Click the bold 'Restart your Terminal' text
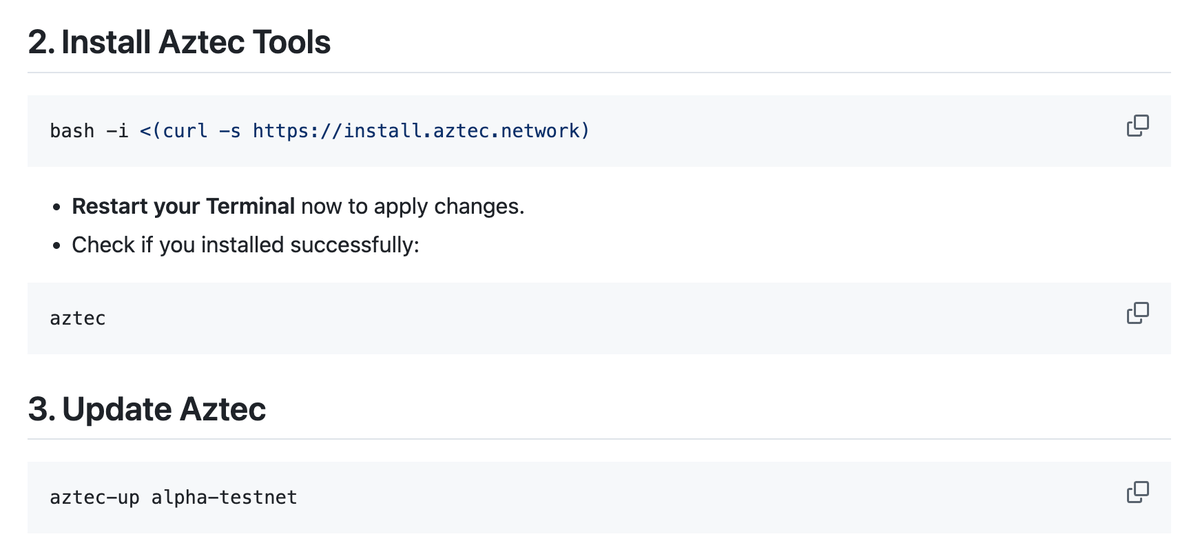The image size is (1200, 557). point(183,207)
